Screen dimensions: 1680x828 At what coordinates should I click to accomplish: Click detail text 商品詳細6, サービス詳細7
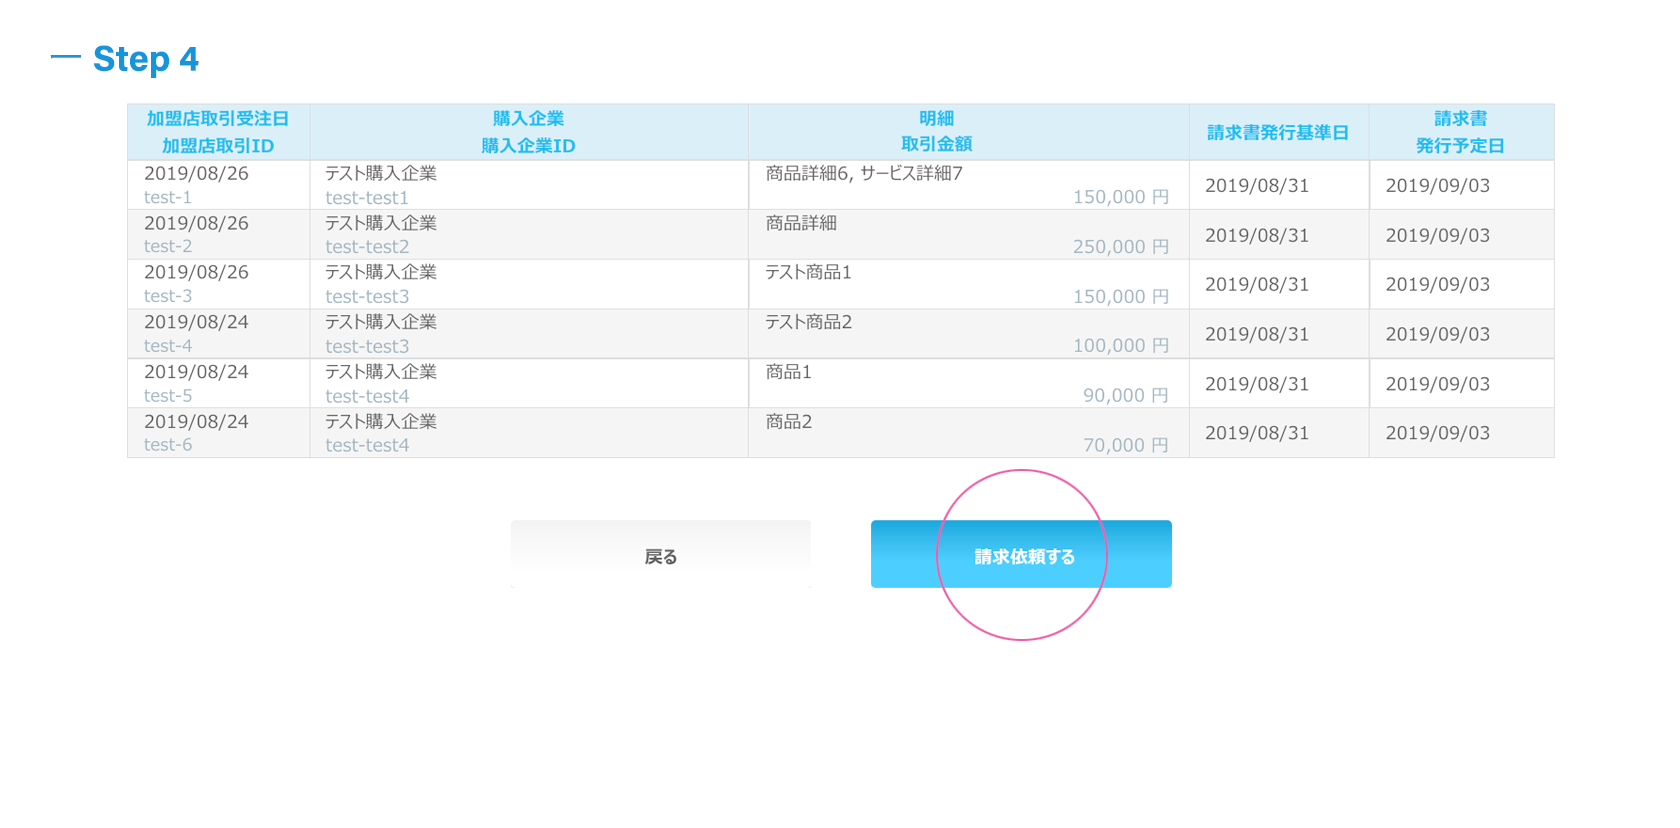(x=864, y=174)
